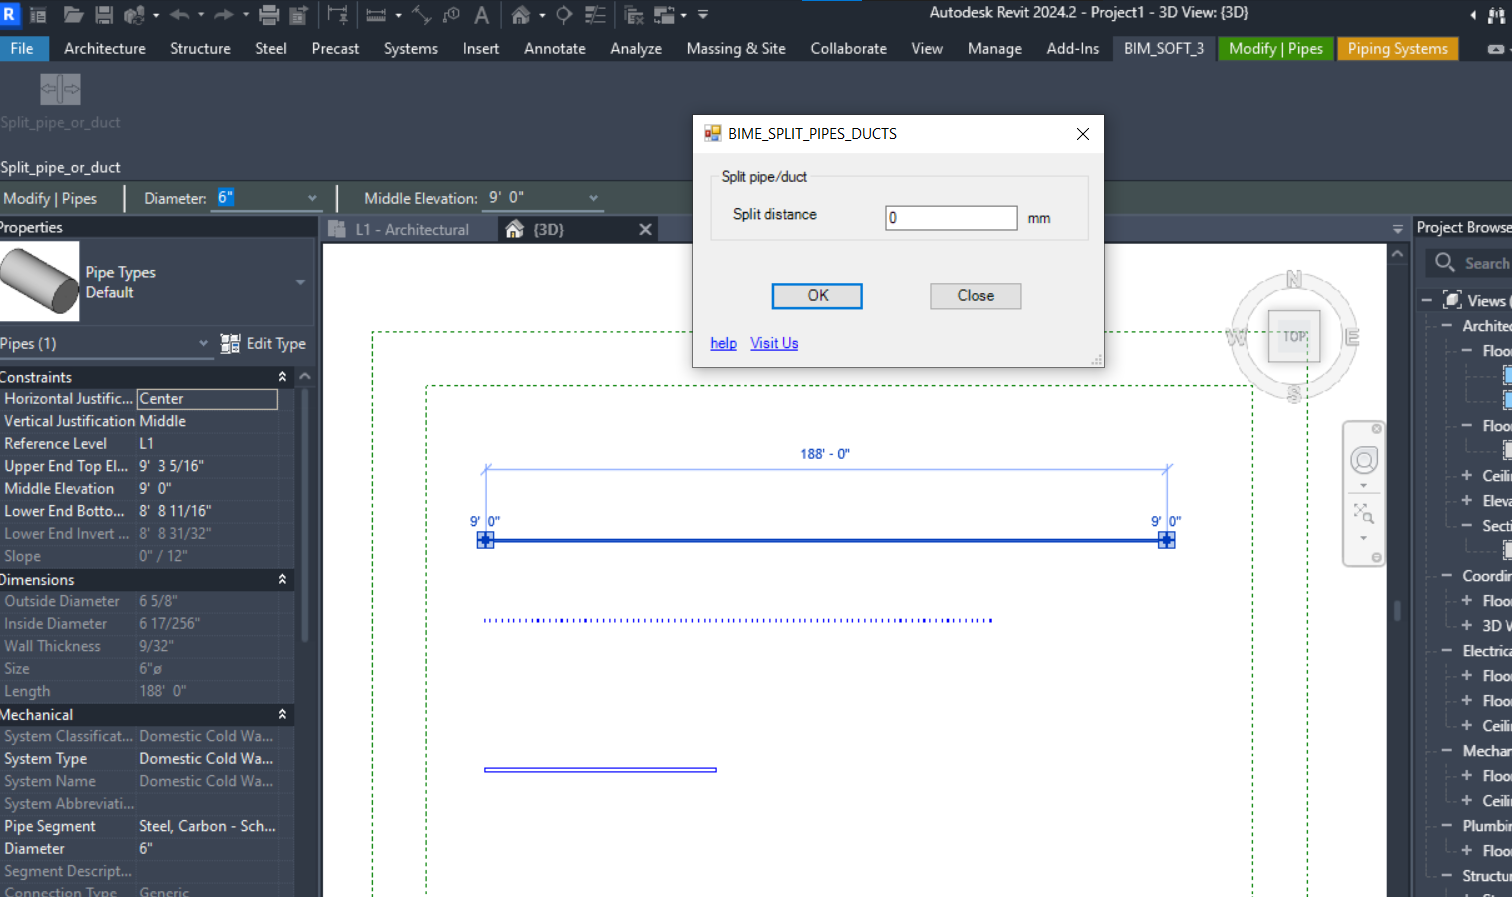Click the left pipe endpoint drag control

point(485,540)
